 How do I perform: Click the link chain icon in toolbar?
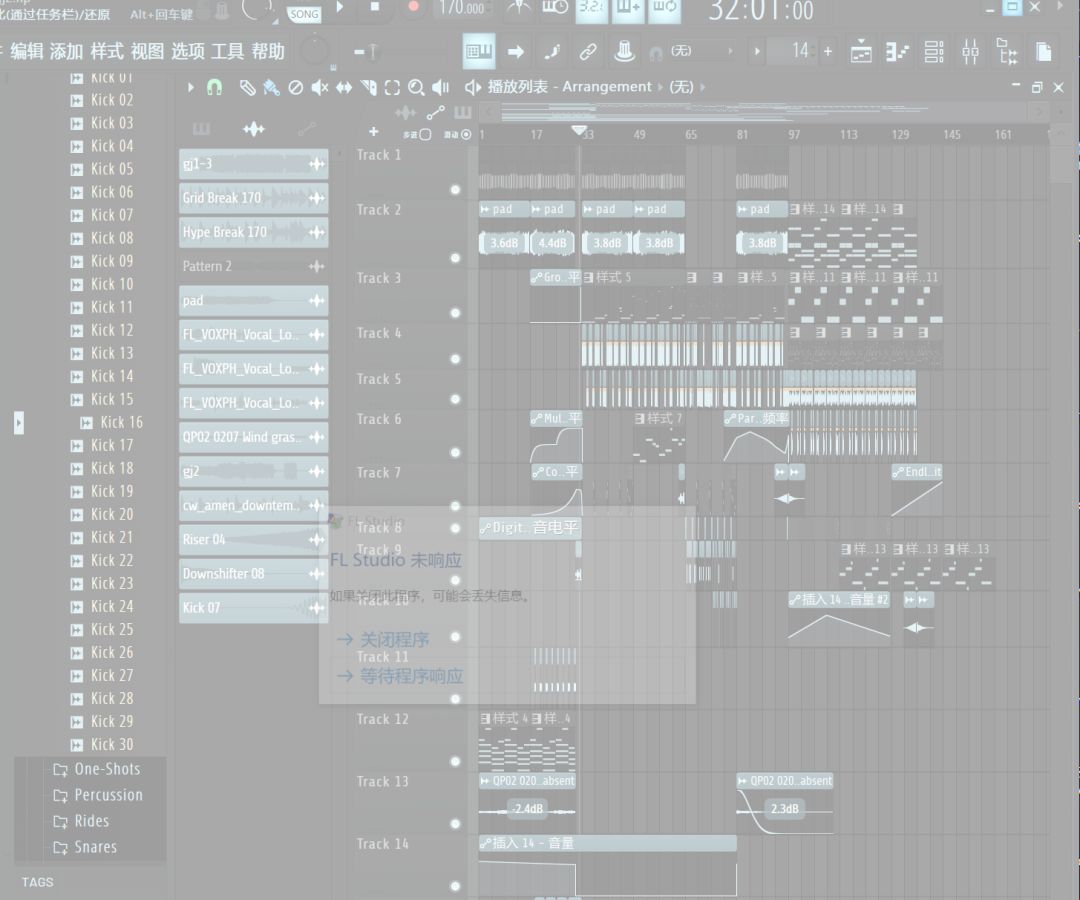tap(588, 52)
